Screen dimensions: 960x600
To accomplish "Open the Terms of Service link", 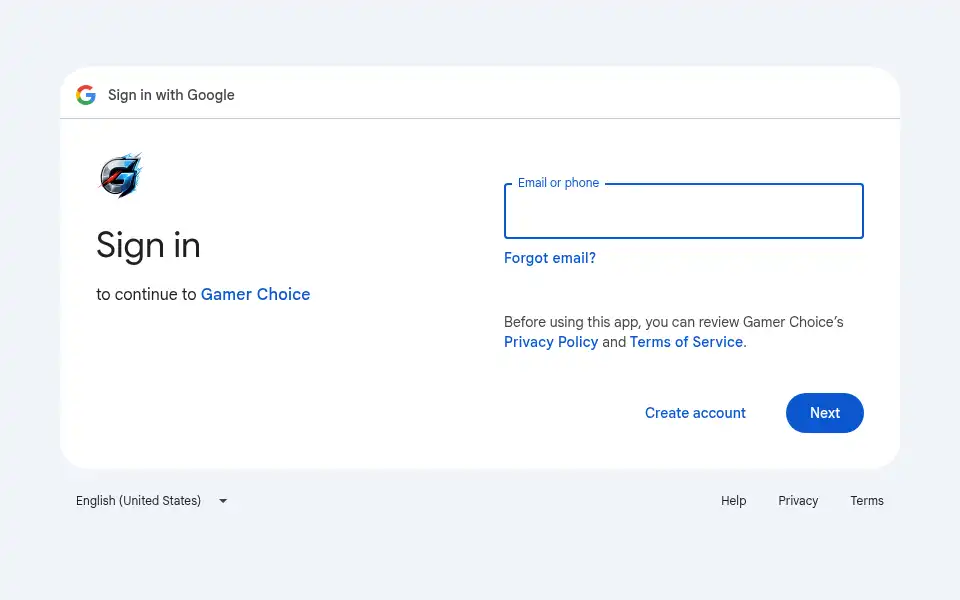I will click(x=686, y=342).
